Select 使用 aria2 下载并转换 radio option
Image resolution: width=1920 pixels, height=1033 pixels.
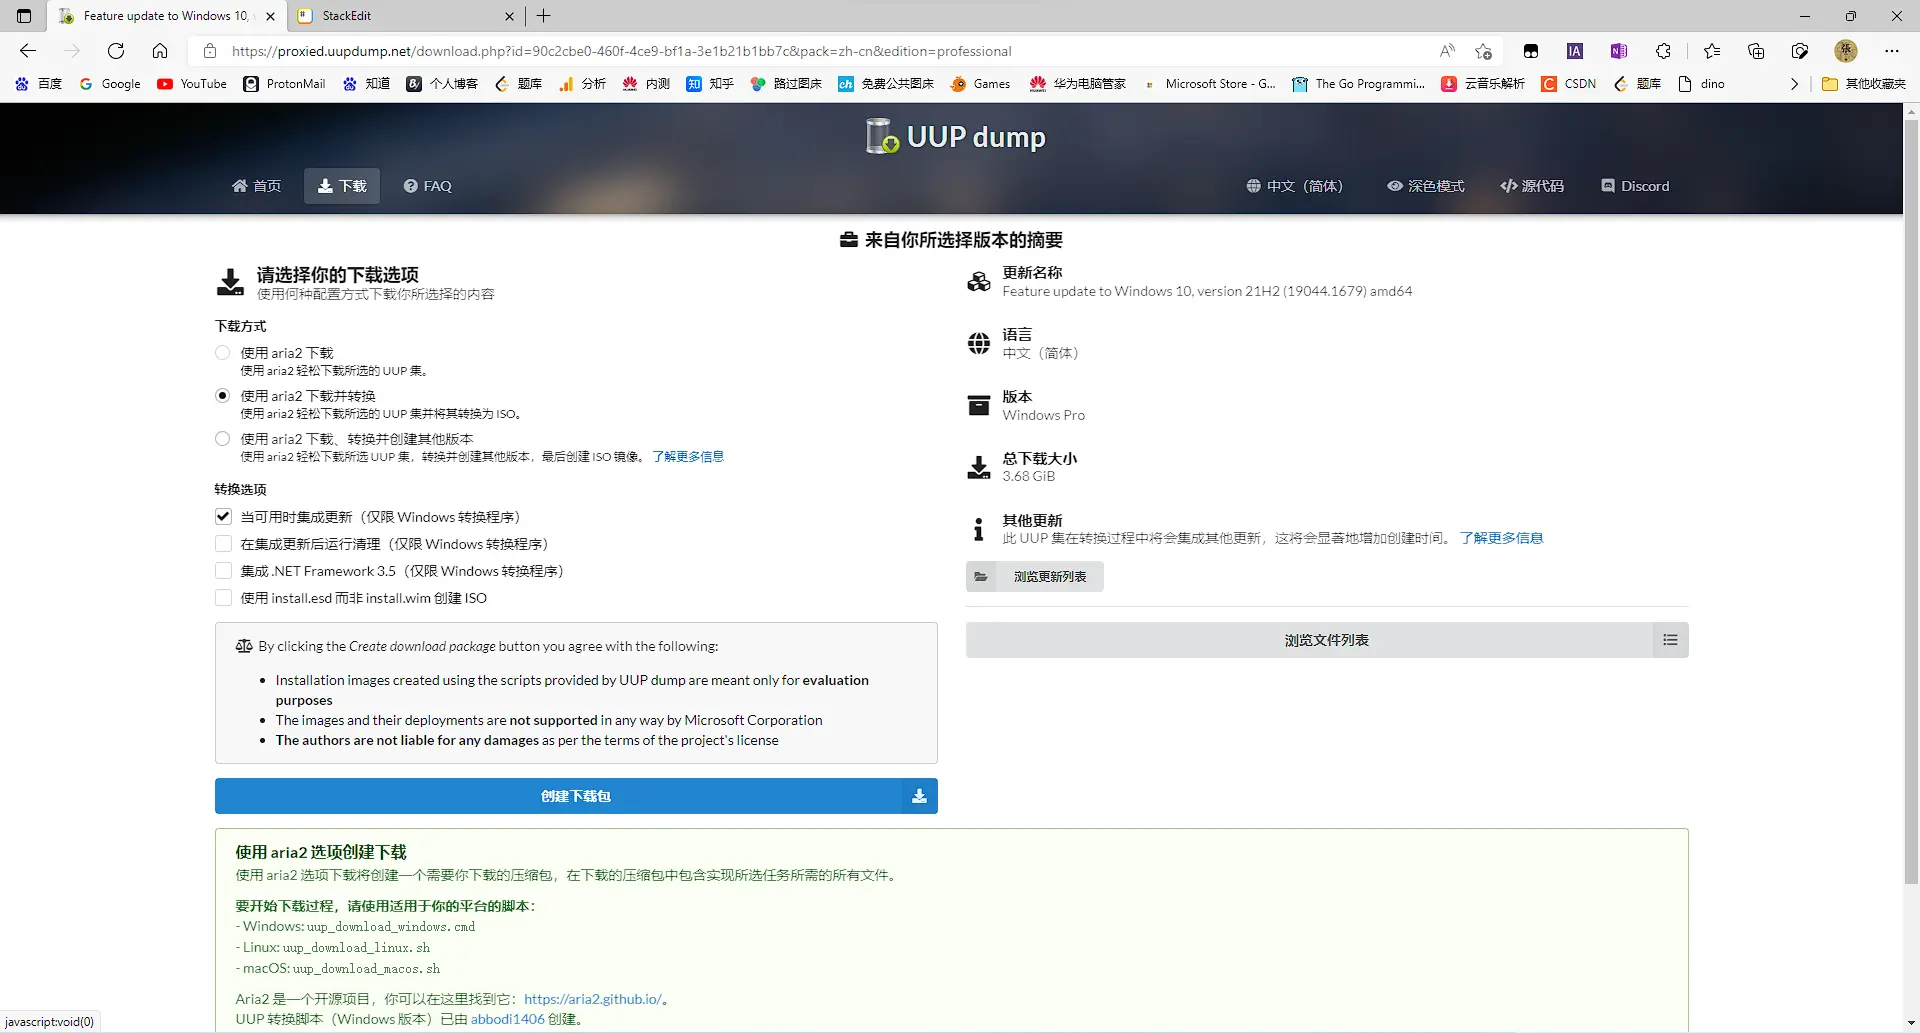222,396
